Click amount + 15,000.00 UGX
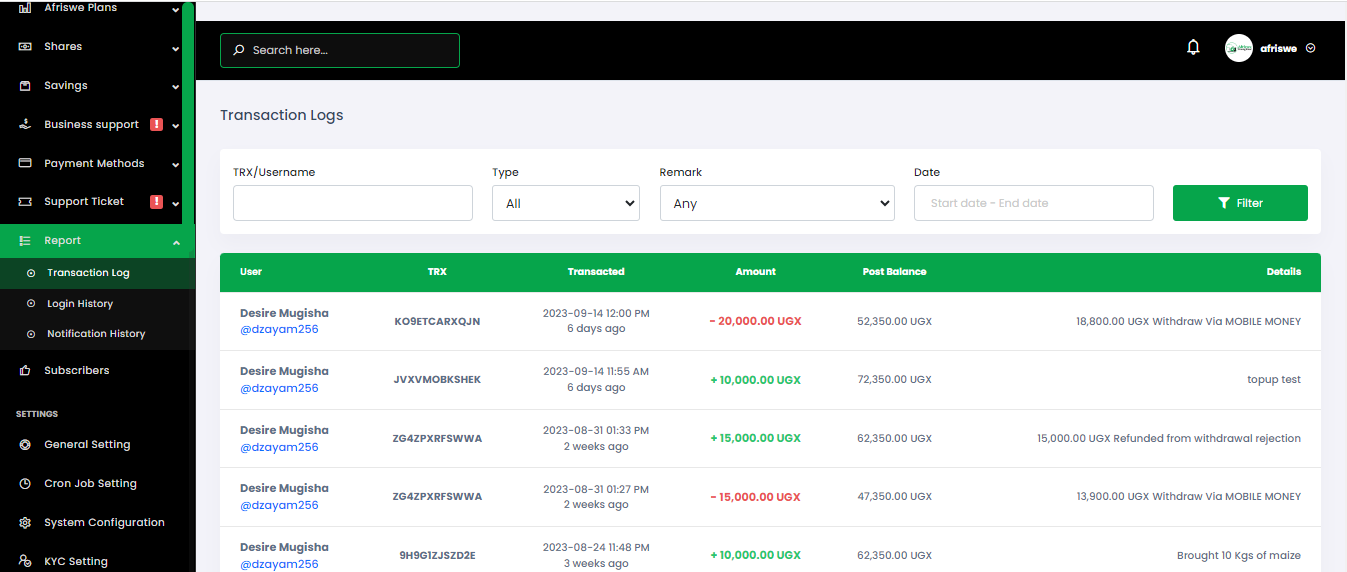This screenshot has width=1347, height=572. coord(755,438)
